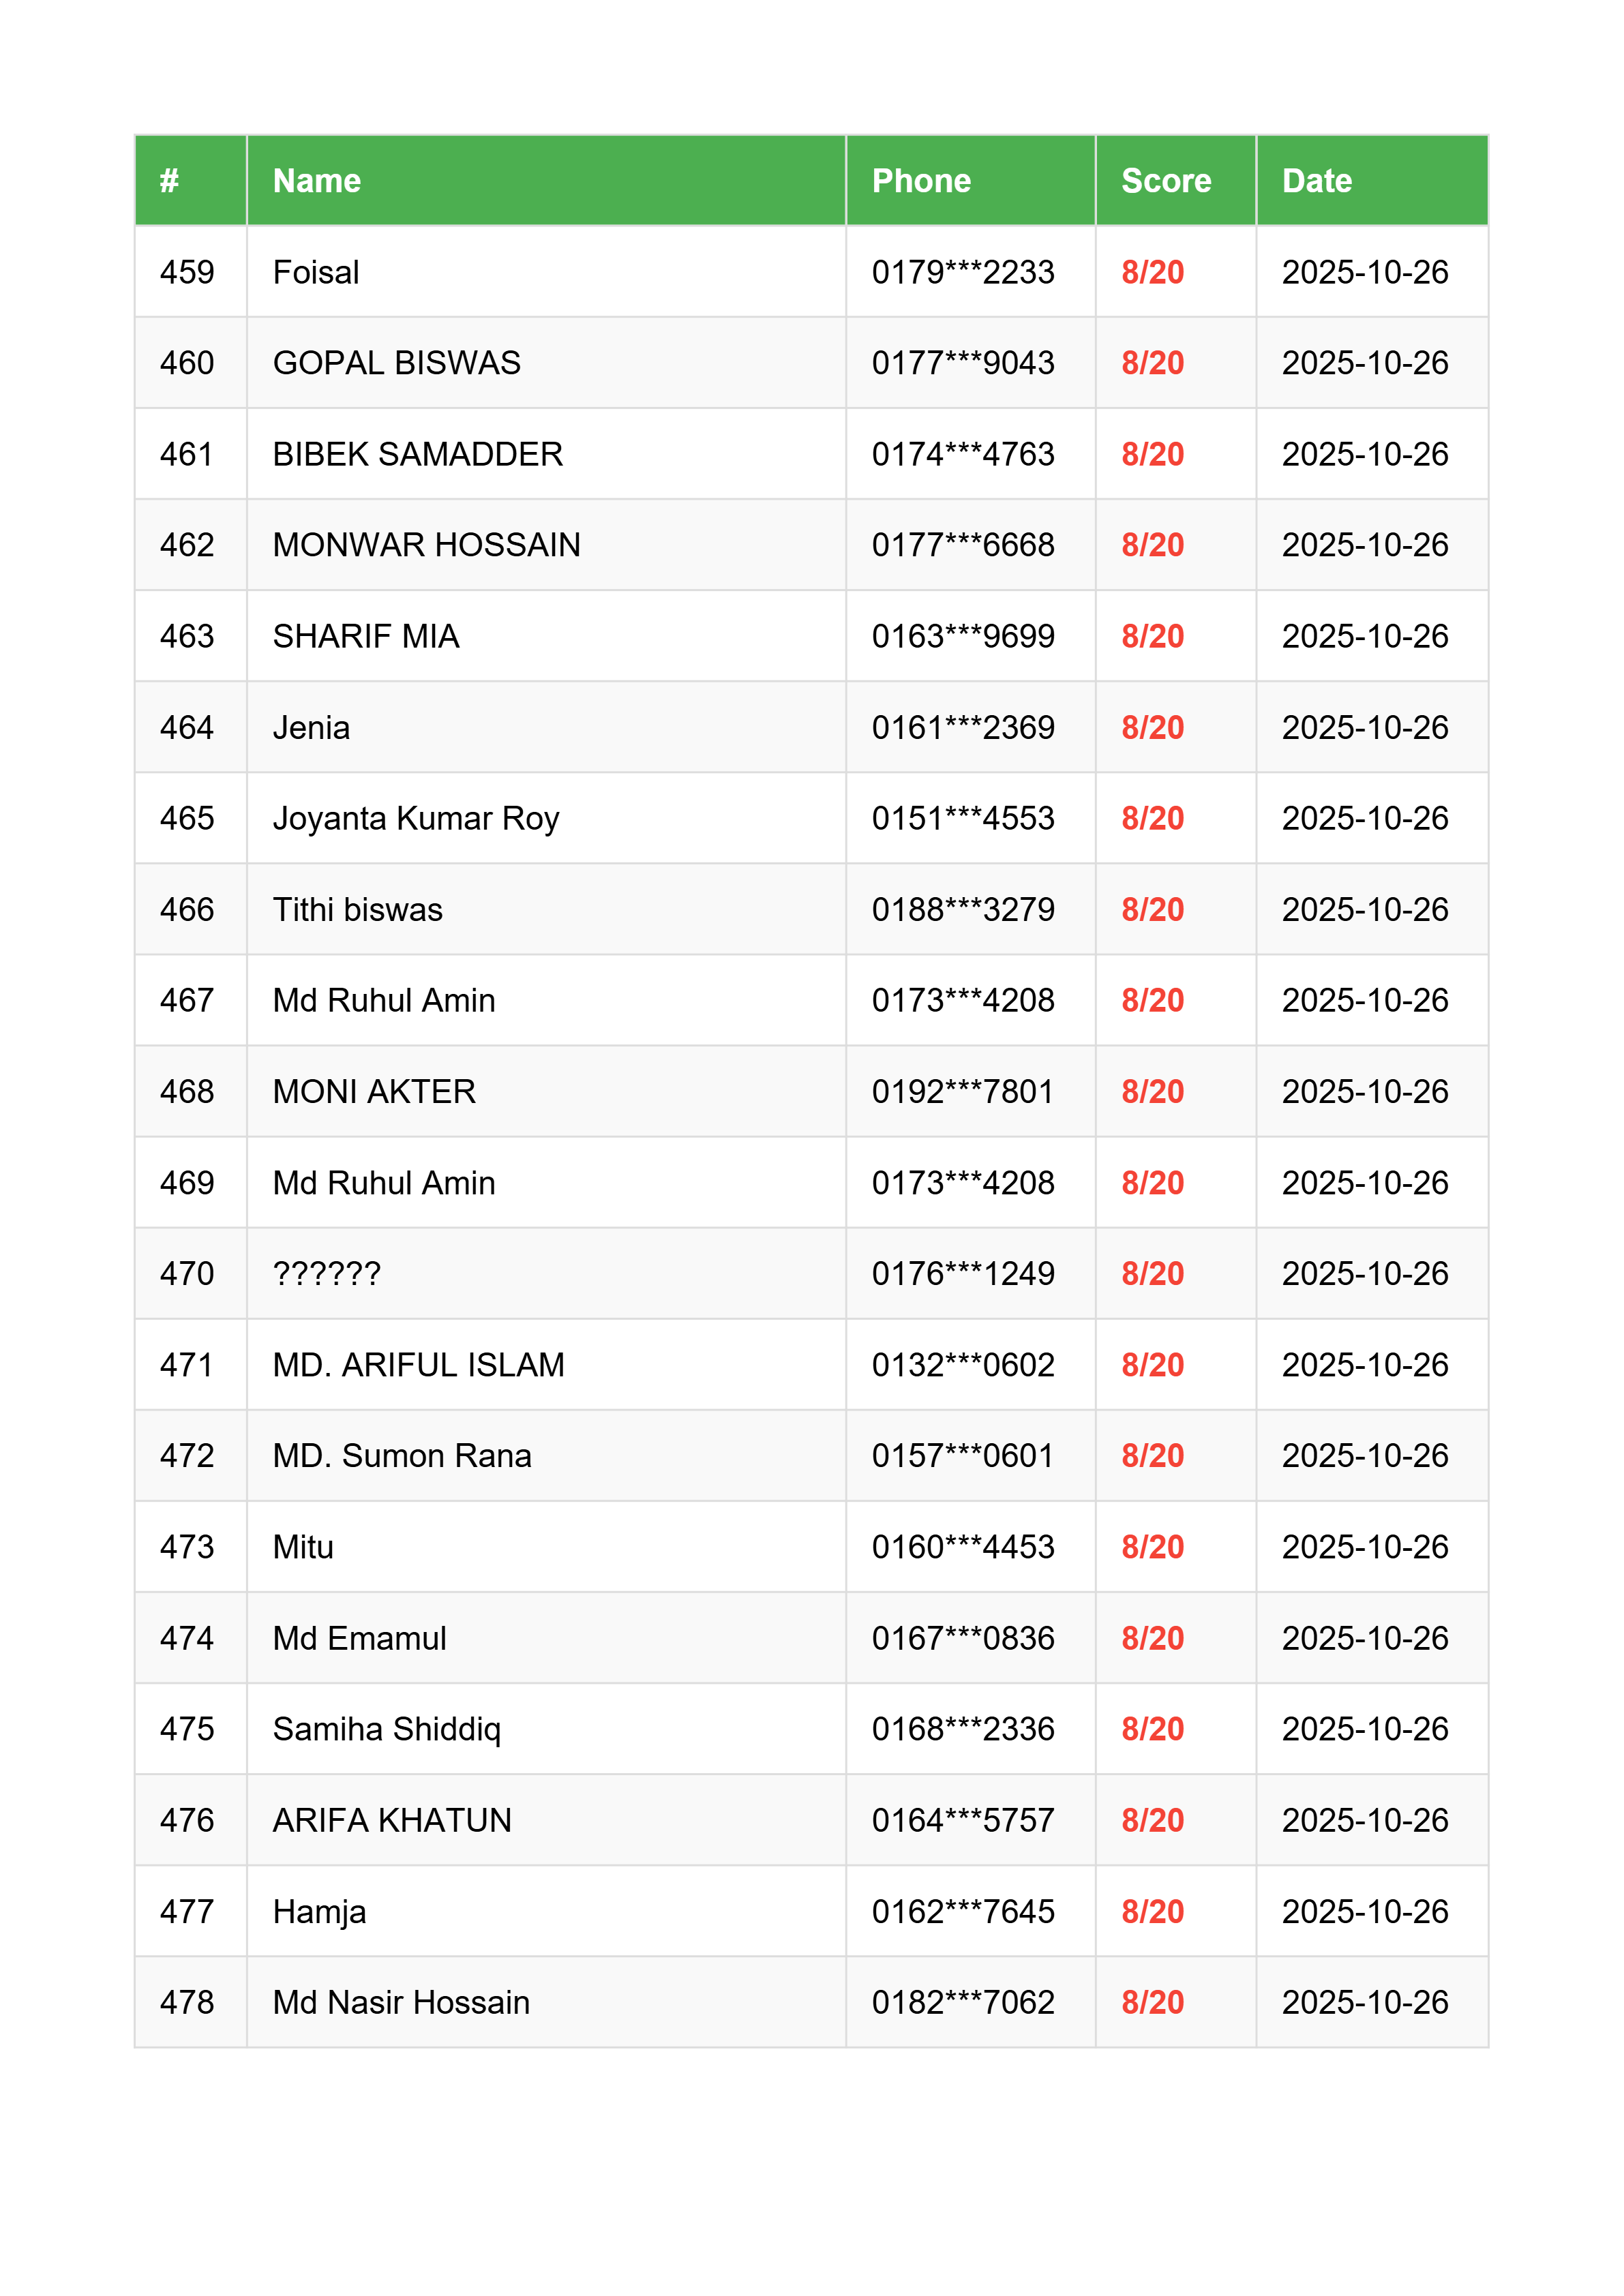Click row number 463
Image resolution: width=1624 pixels, height=2296 pixels.
click(x=187, y=636)
